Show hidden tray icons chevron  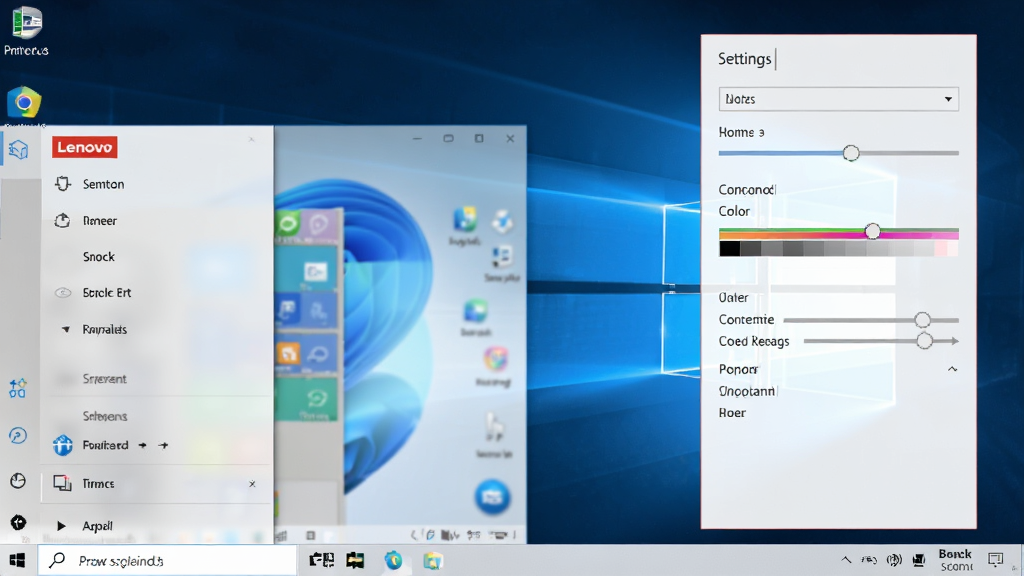point(846,560)
